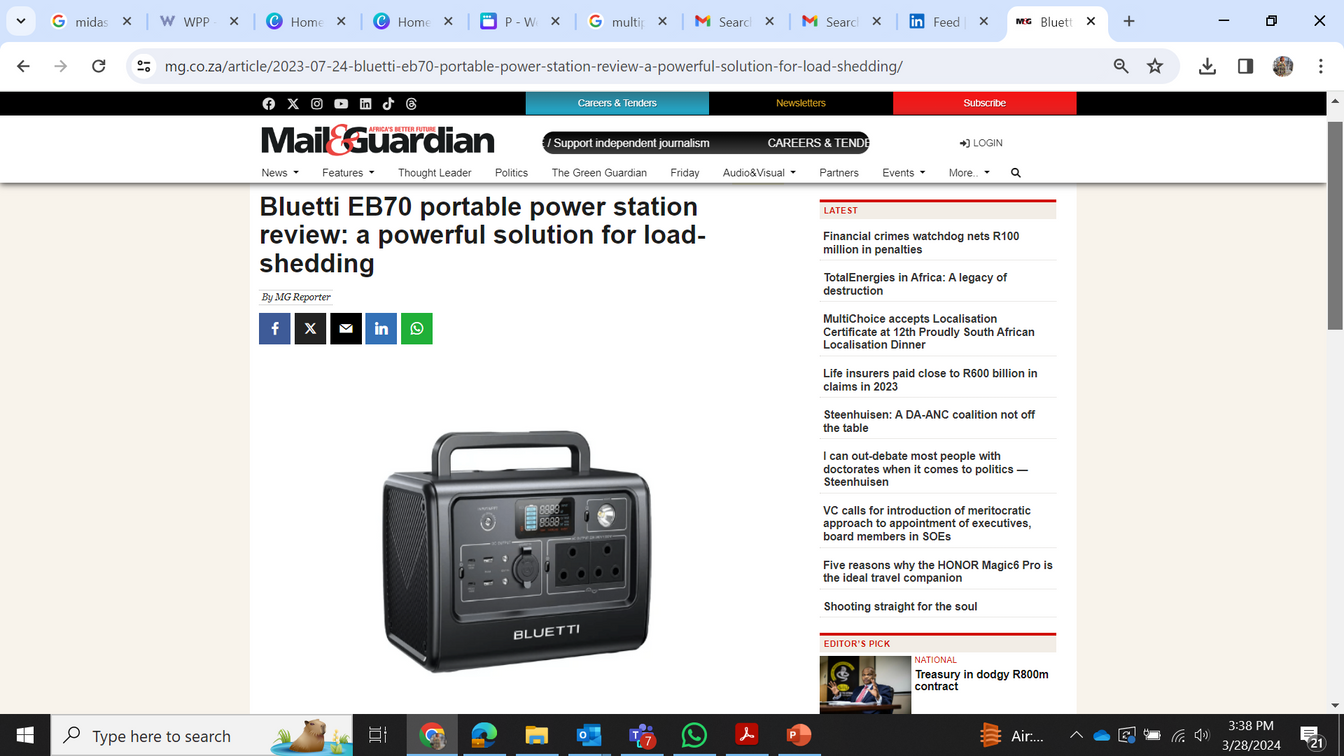
Task: Open 'Life insurers paid close to R600 billion' article
Action: pos(930,380)
